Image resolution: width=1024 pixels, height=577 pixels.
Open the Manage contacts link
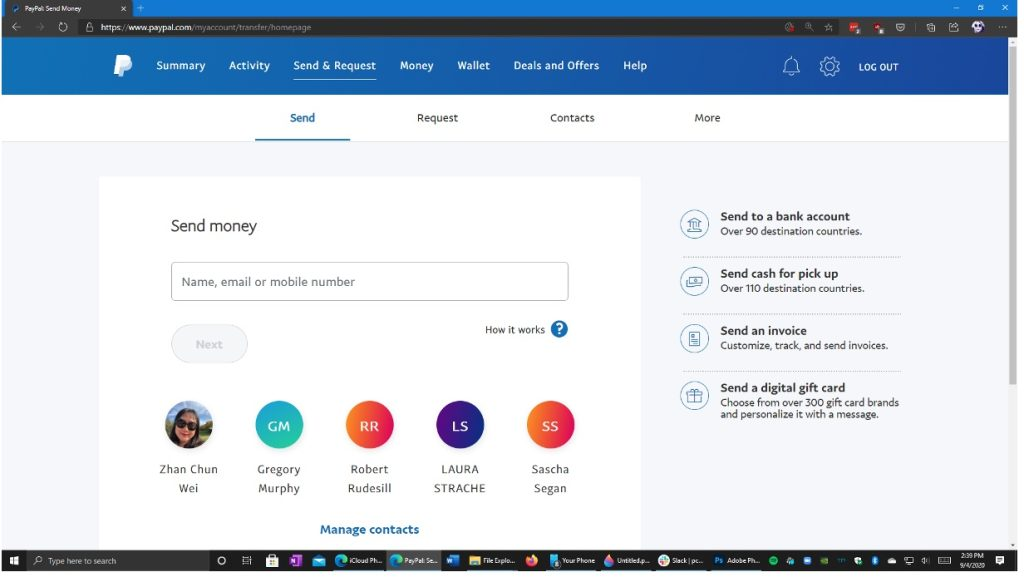[370, 529]
